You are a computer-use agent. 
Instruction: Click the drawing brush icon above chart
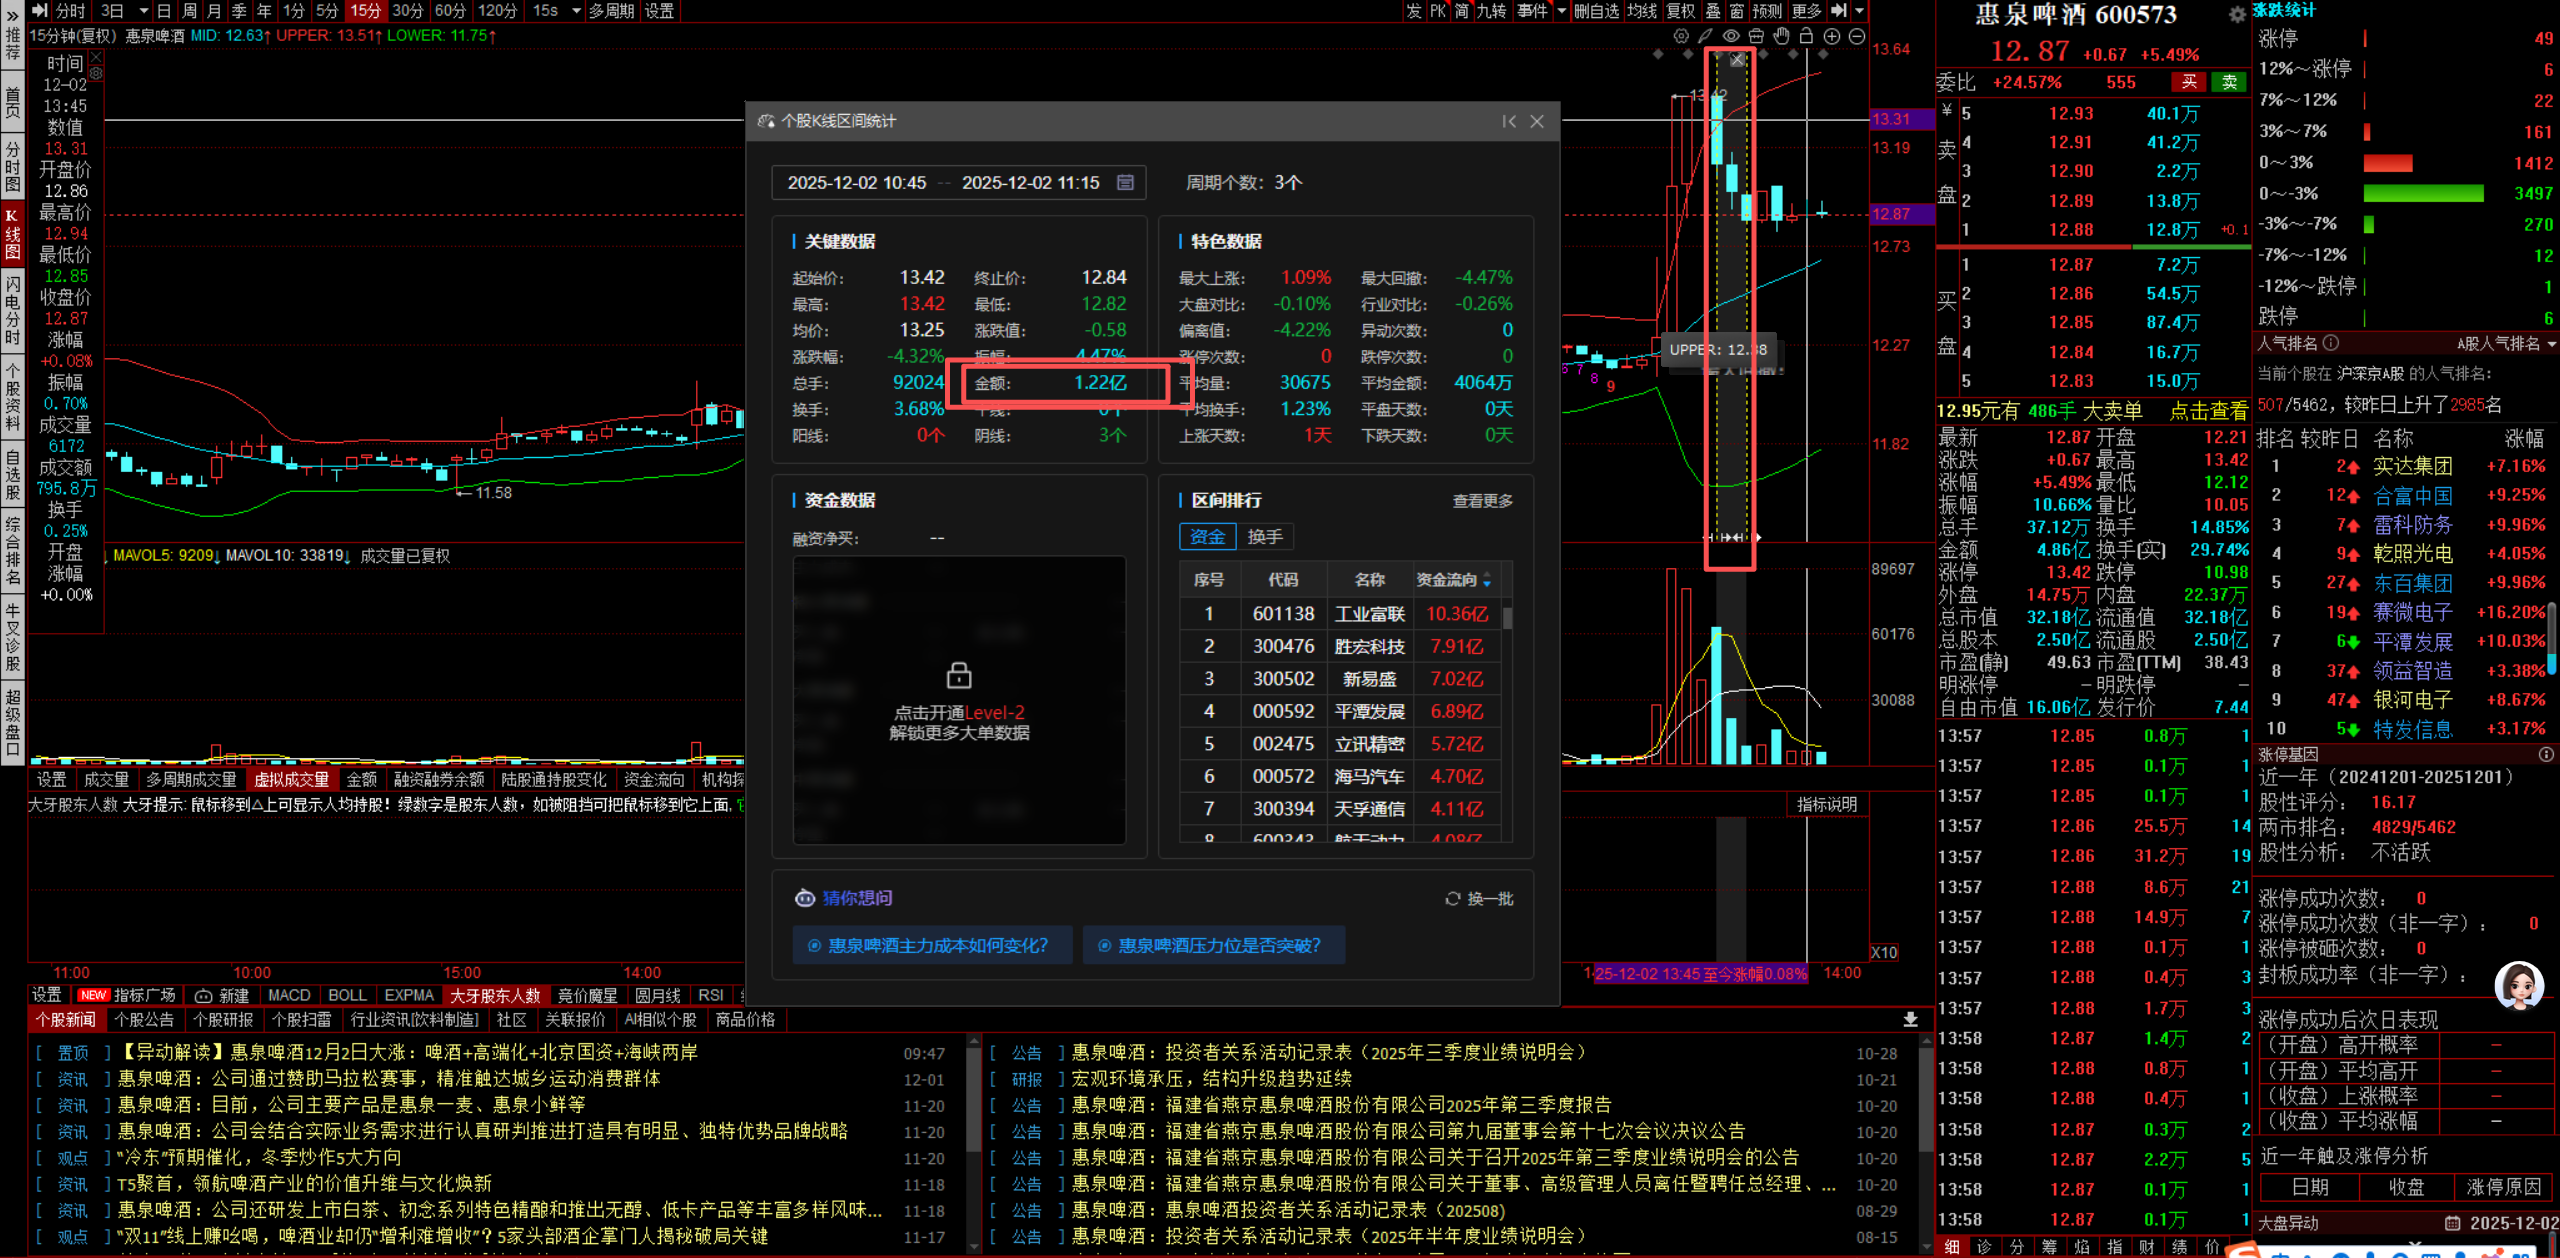1706,36
